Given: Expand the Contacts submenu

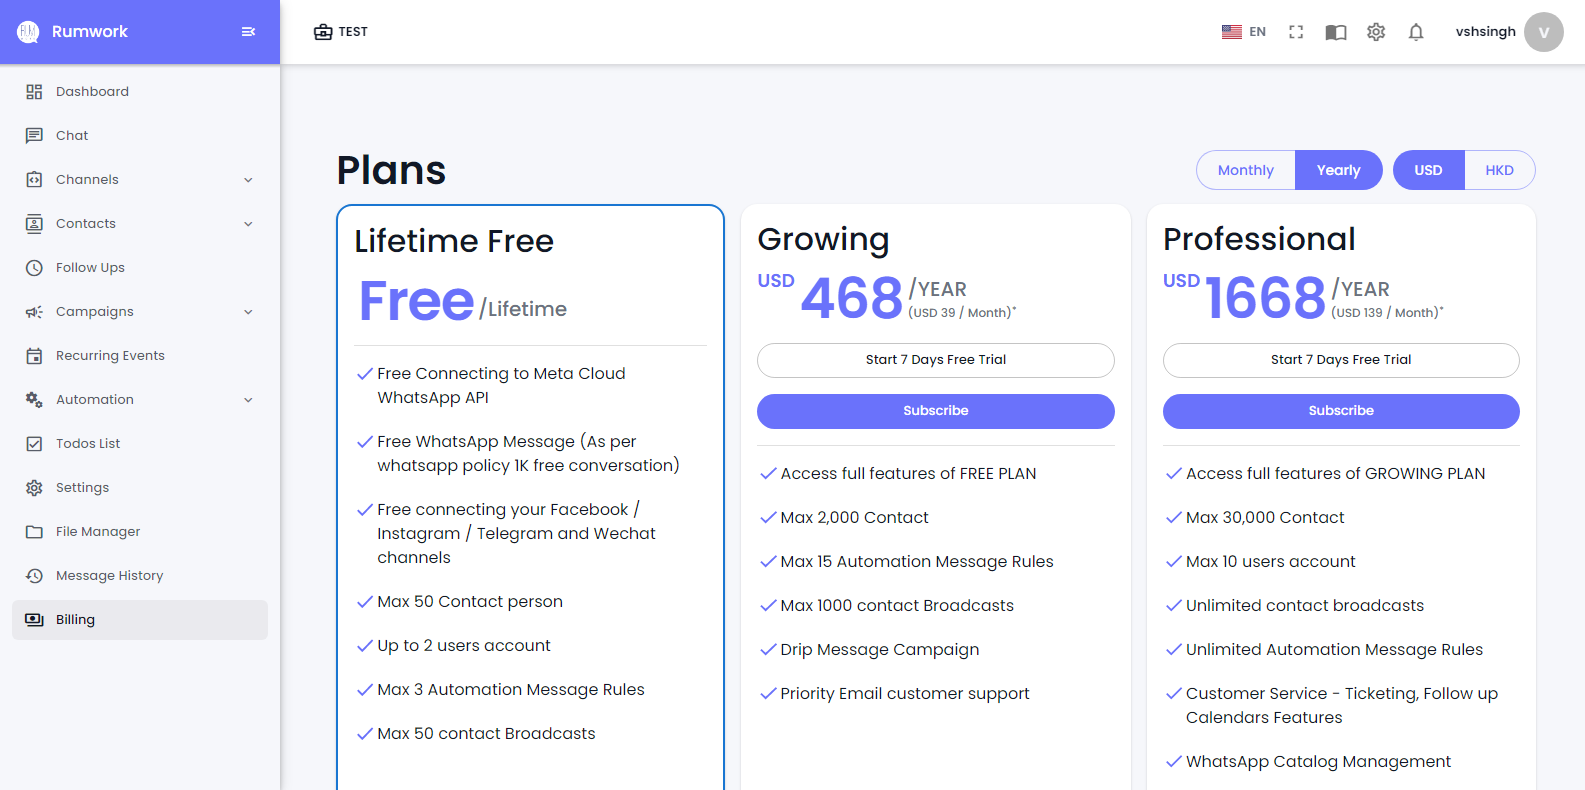Looking at the screenshot, I should (x=248, y=224).
